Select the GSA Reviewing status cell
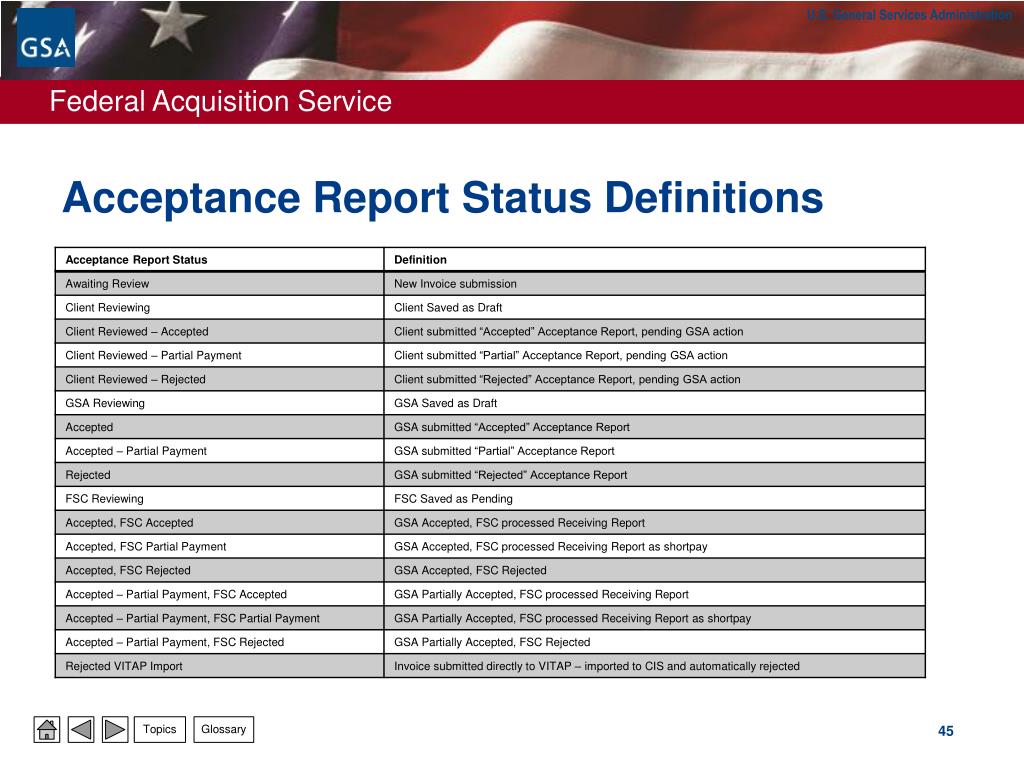This screenshot has width=1024, height=768. [219, 404]
